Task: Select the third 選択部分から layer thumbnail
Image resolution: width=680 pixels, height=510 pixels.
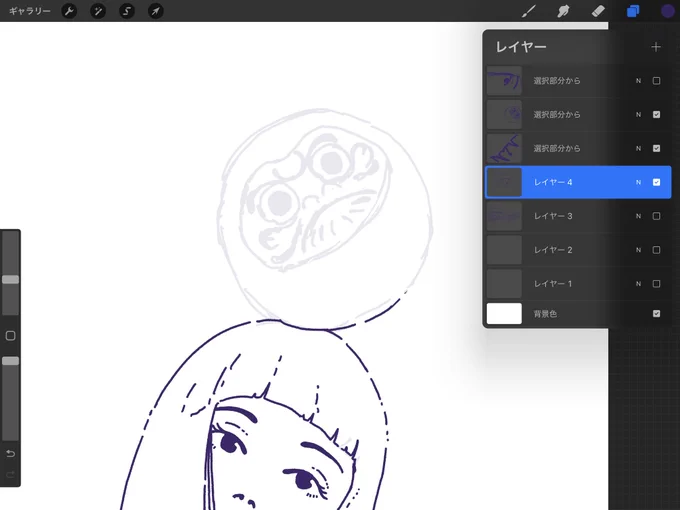Action: coord(504,148)
